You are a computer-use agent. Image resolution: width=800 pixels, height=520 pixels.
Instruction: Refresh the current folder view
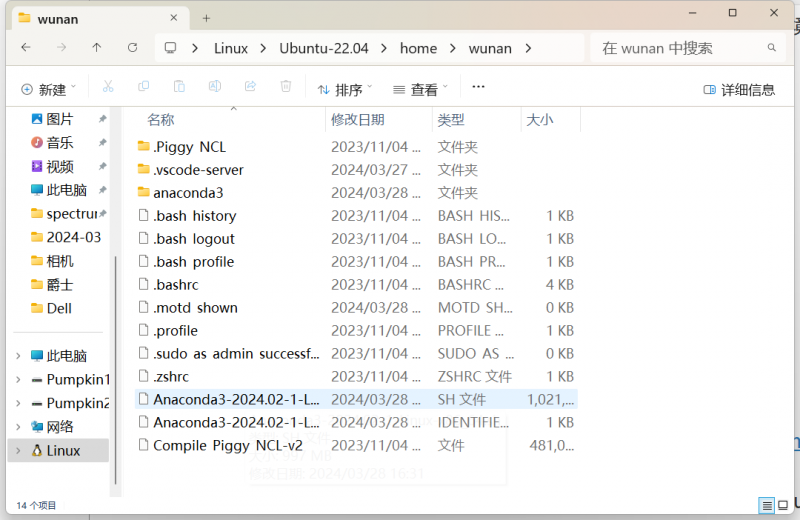click(x=132, y=48)
